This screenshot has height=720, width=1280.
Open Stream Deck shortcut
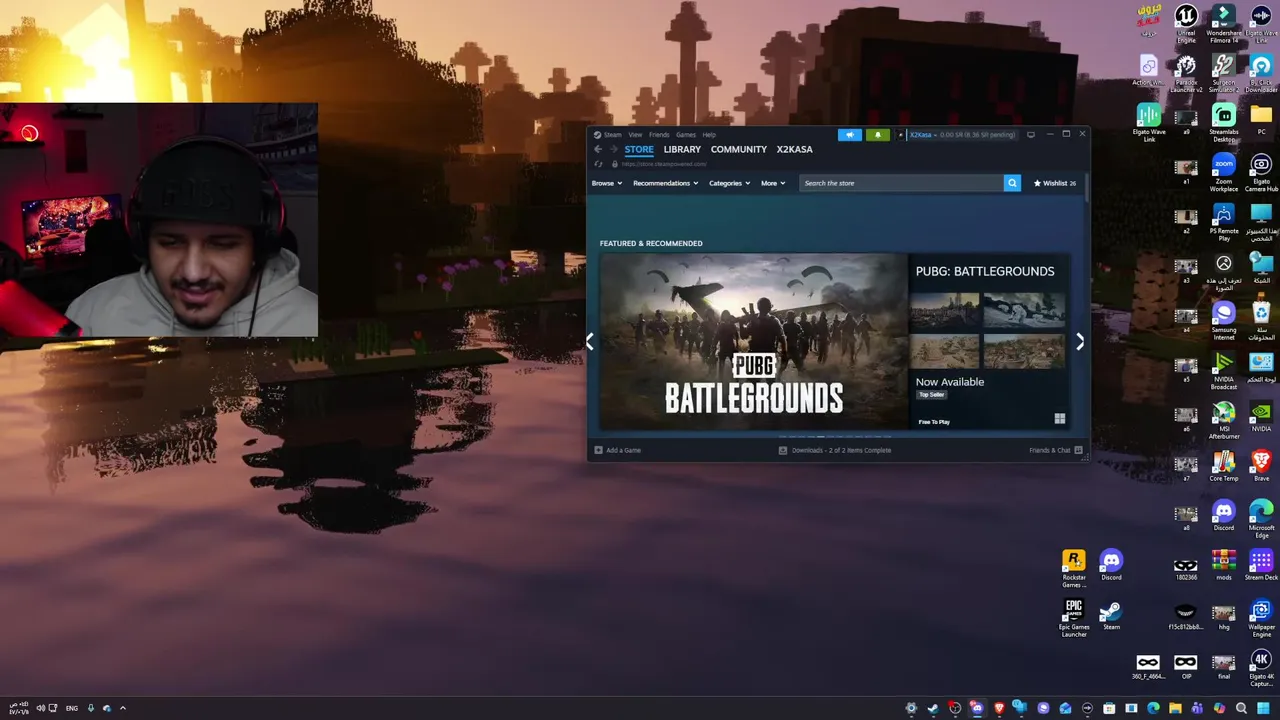[x=1261, y=565]
